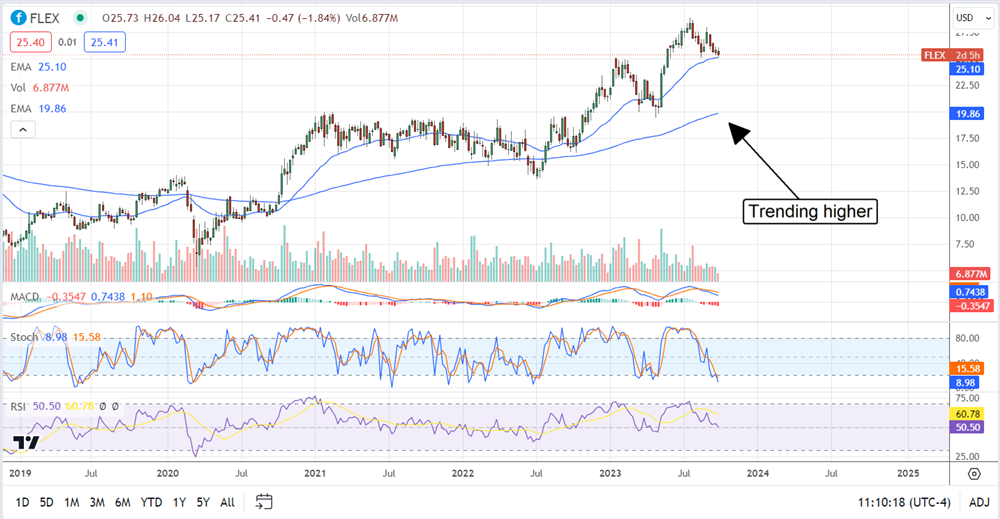Click the blue 25.41 buy price button
Image resolution: width=1000 pixels, height=519 pixels.
(x=106, y=42)
